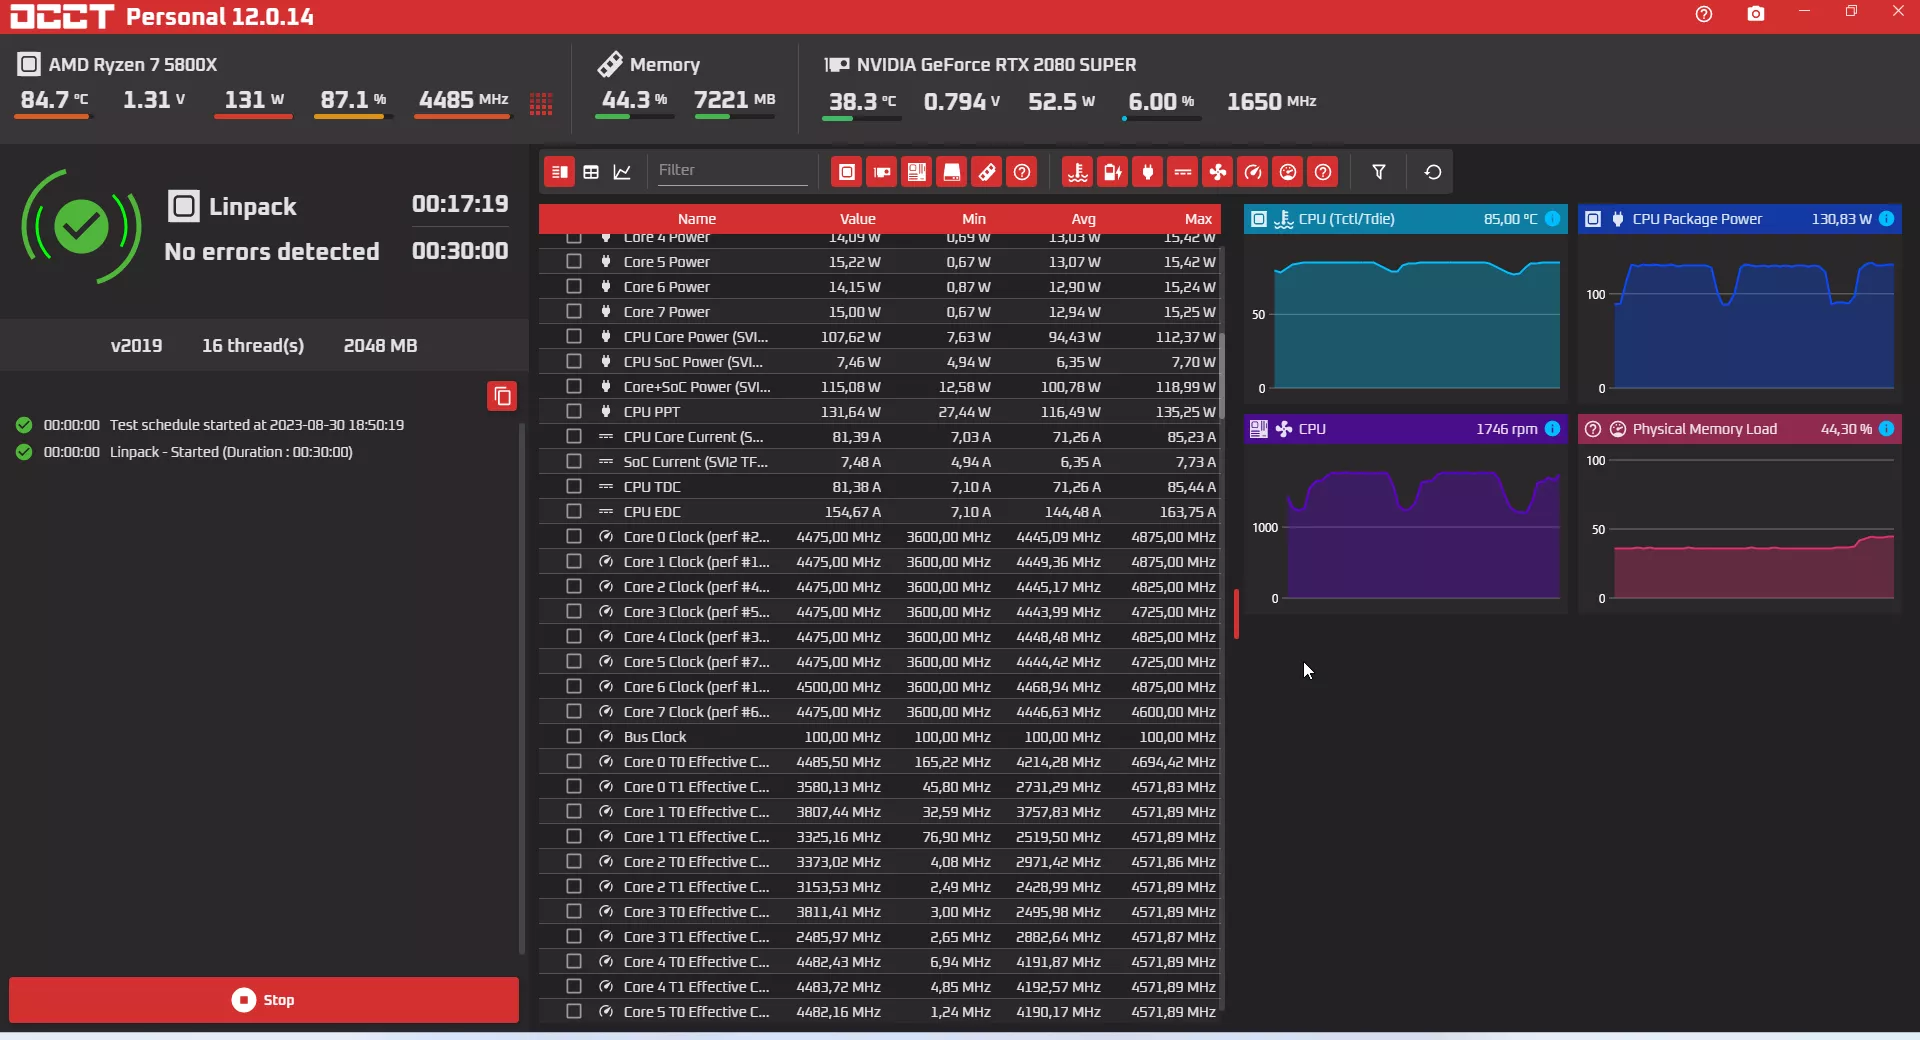1920x1040 pixels.
Task: Click the '16 thread(s)' setting label
Action: (253, 346)
